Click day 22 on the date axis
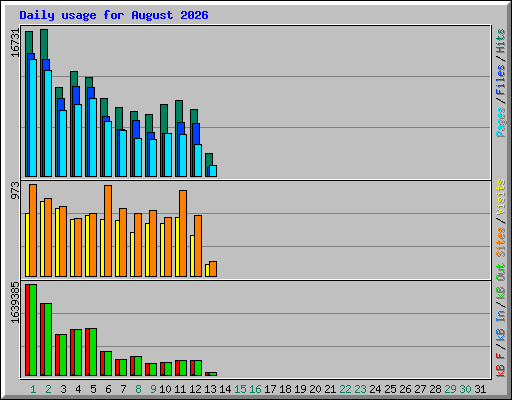The height and width of the screenshot is (400, 512). (x=345, y=389)
